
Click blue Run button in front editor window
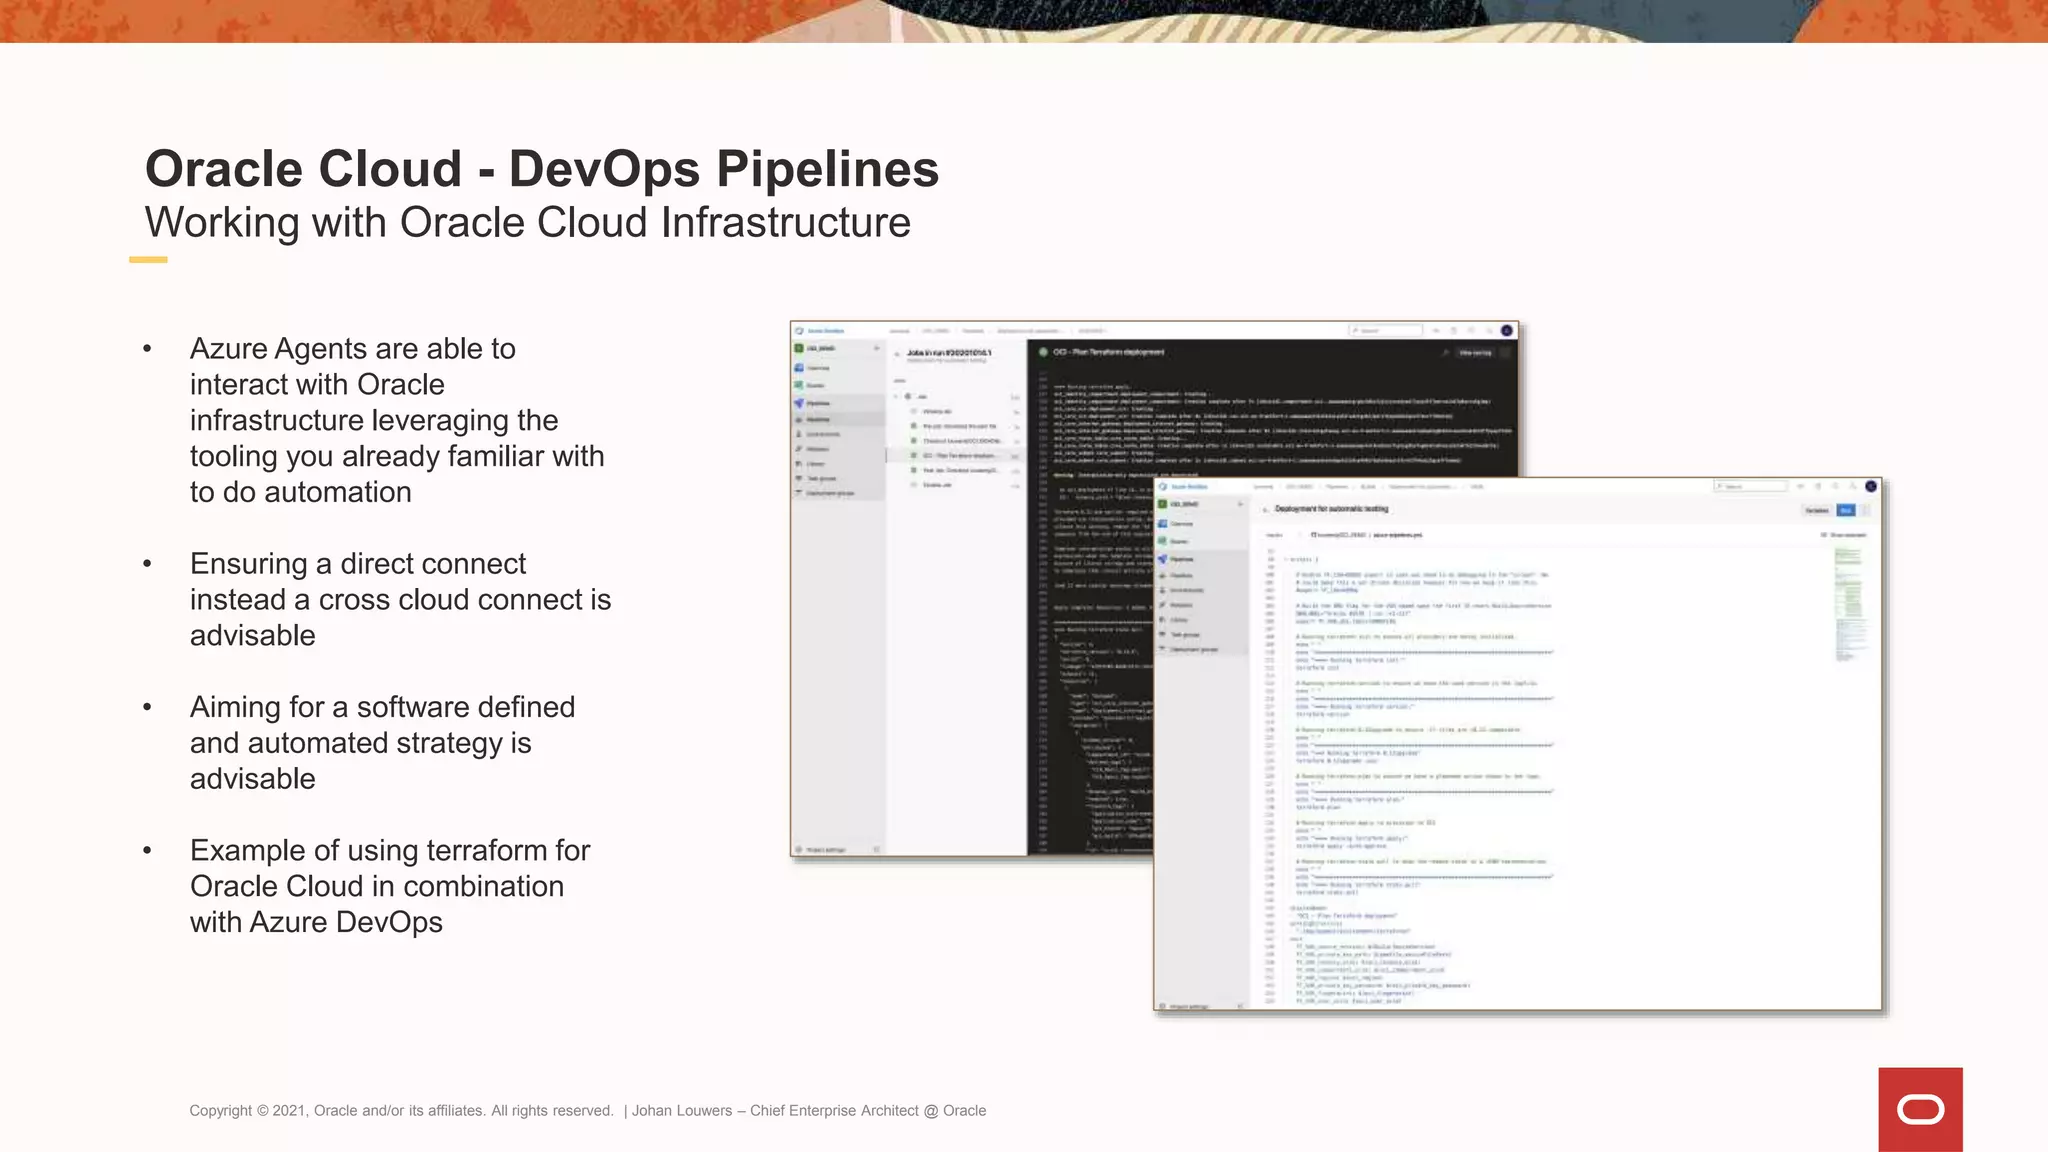pos(1846,510)
